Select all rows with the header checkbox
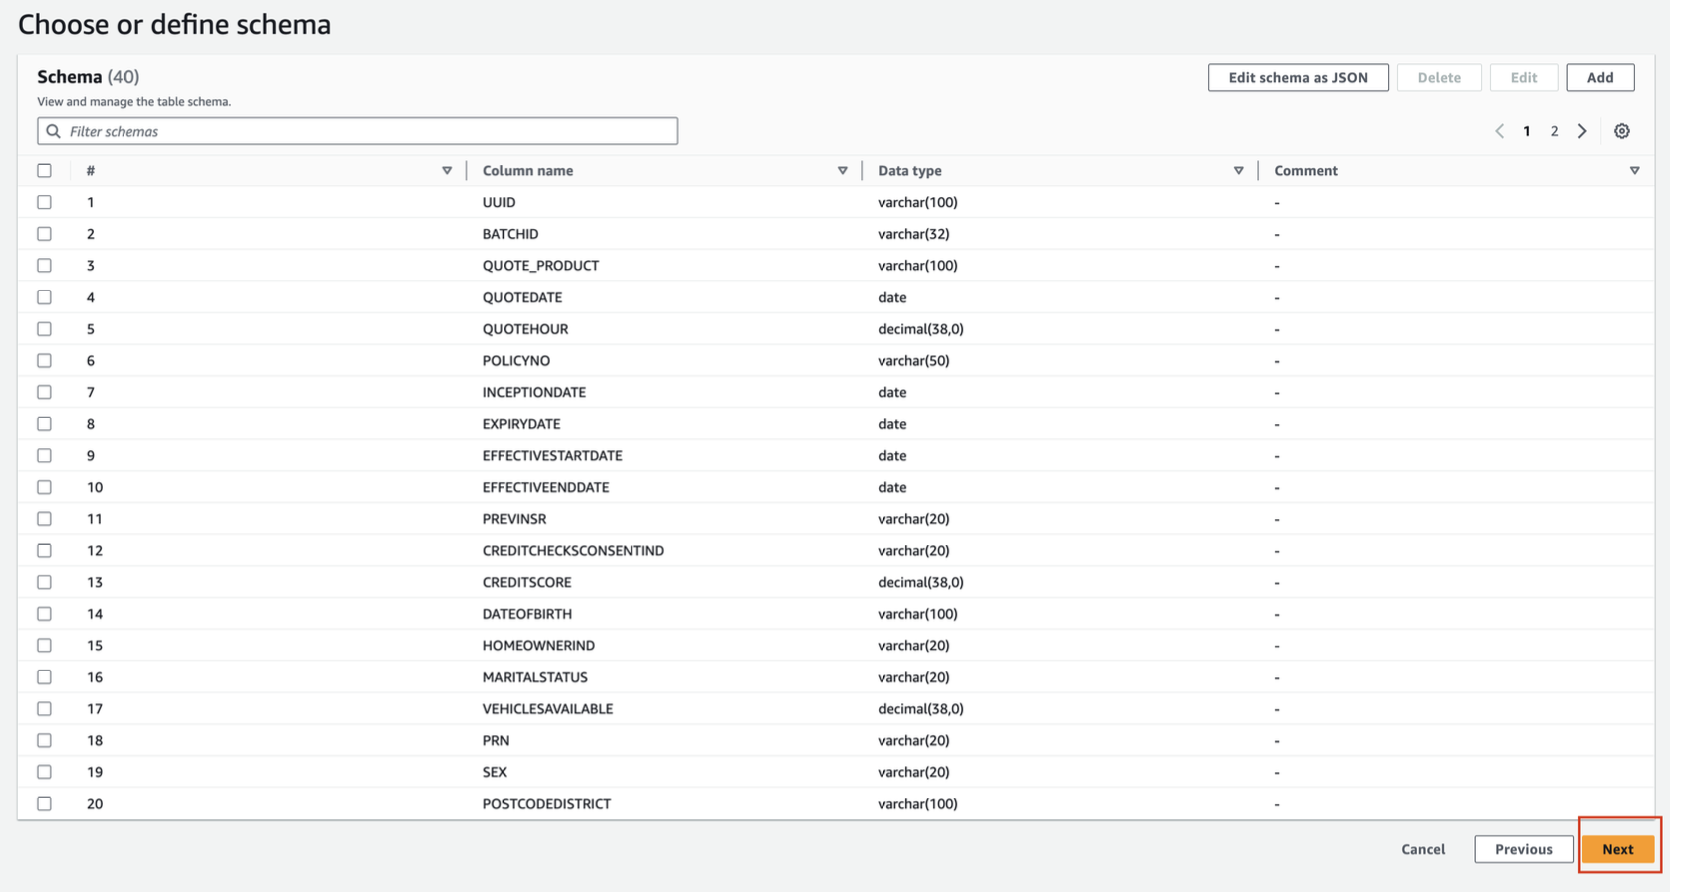This screenshot has width=1682, height=892. (x=44, y=171)
